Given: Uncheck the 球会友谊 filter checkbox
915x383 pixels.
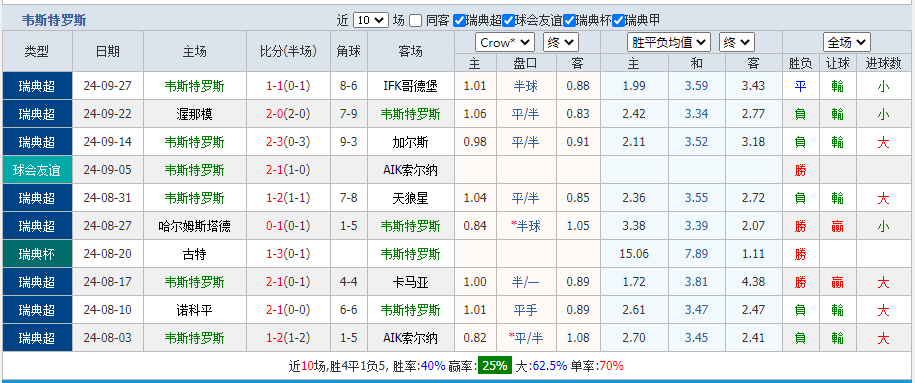Looking at the screenshot, I should click(x=508, y=20).
